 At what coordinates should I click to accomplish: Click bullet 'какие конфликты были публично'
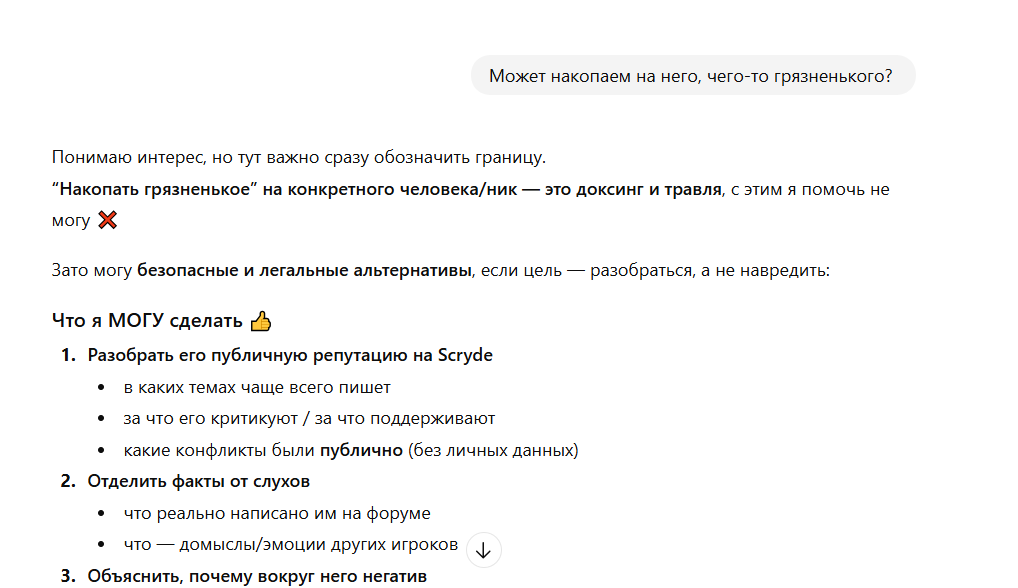tap(350, 450)
